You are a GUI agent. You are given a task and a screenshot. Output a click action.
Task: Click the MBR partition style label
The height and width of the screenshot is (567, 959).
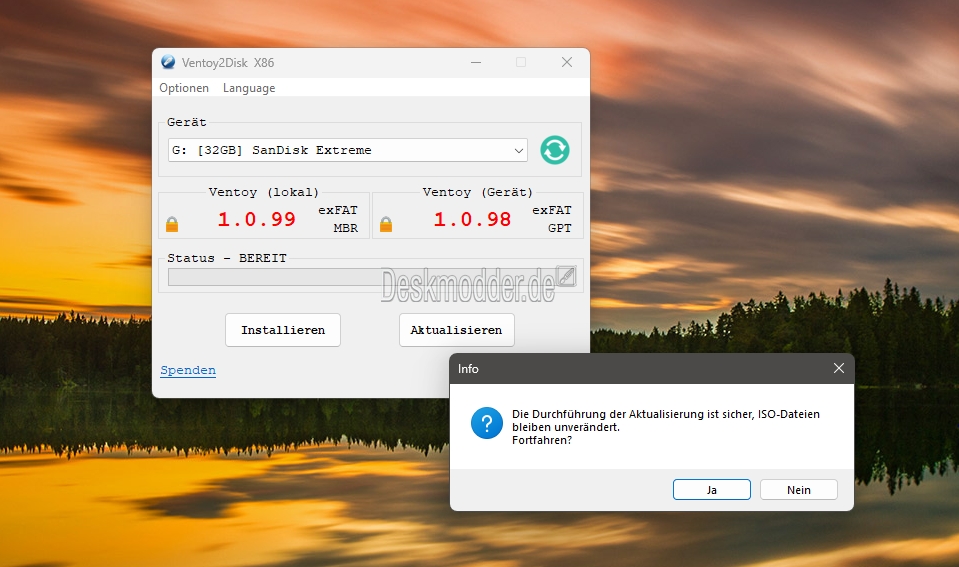[346, 228]
